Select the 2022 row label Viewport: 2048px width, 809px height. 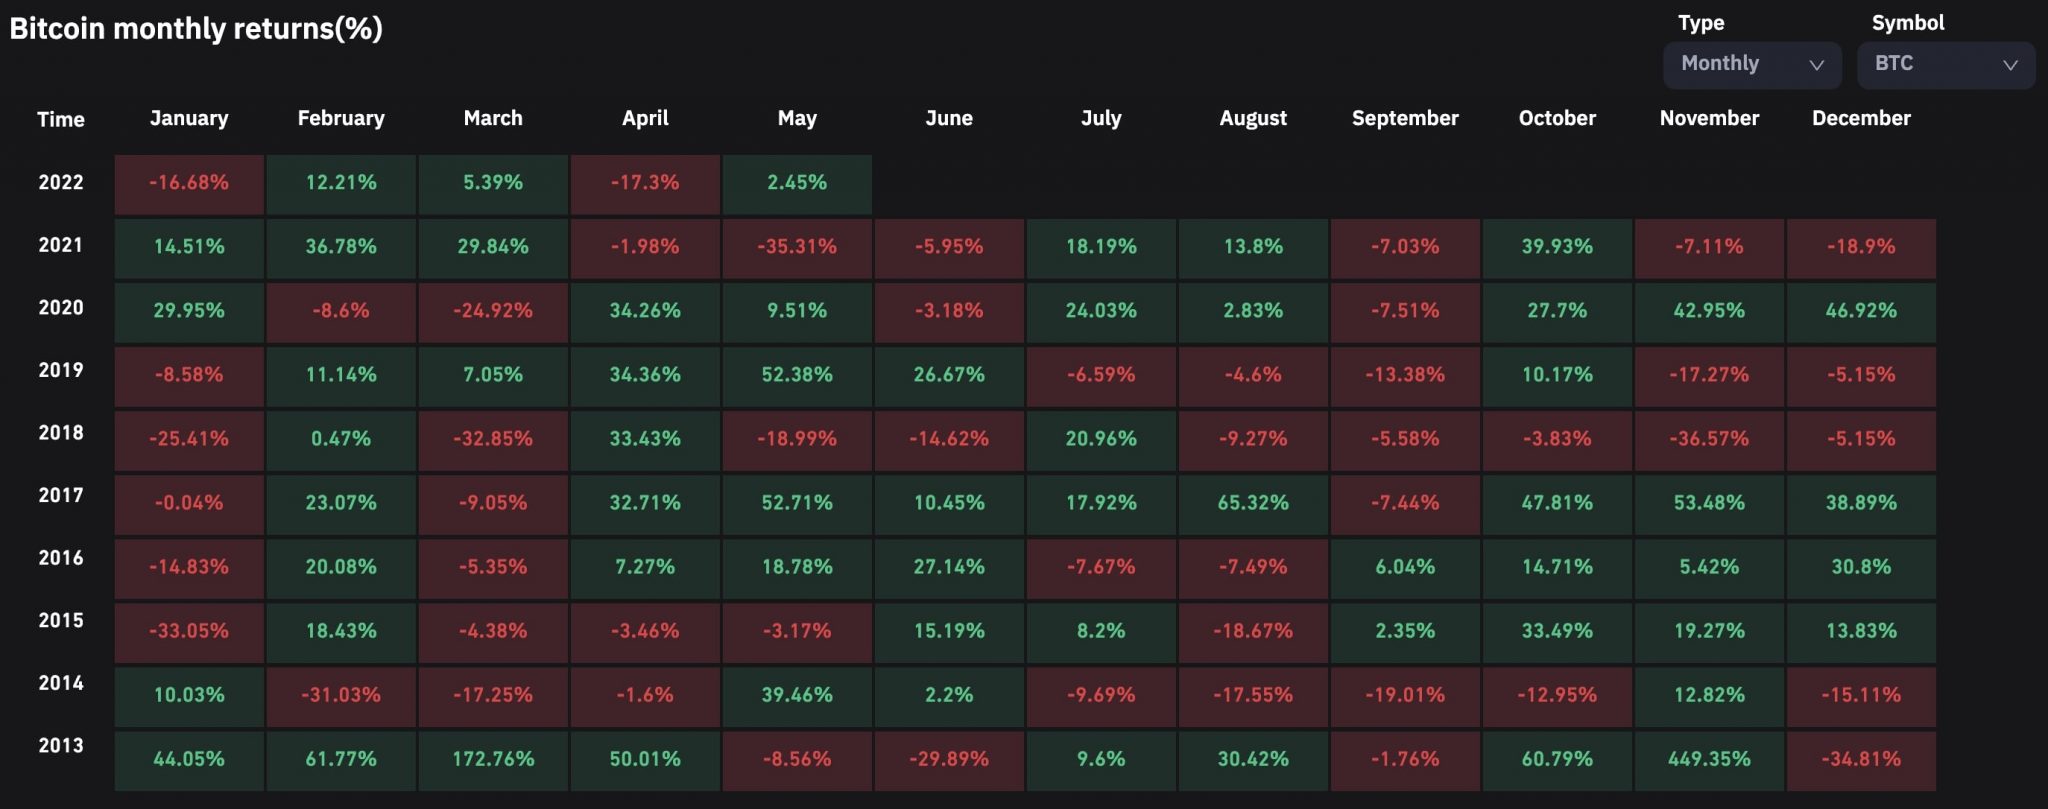tap(61, 182)
